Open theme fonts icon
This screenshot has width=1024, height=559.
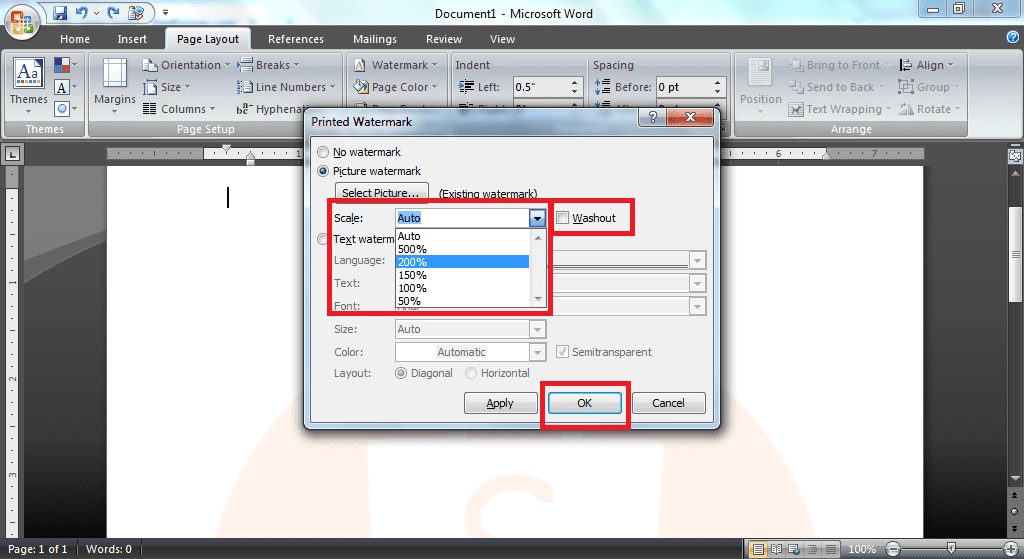click(x=65, y=87)
